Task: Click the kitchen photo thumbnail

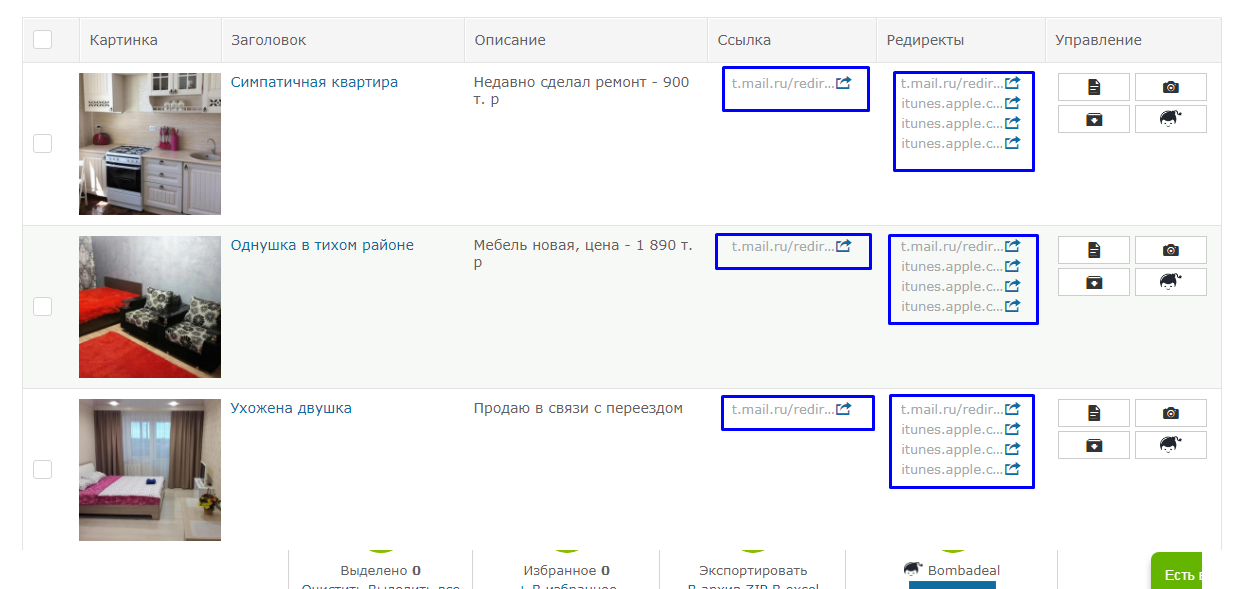Action: click(150, 144)
